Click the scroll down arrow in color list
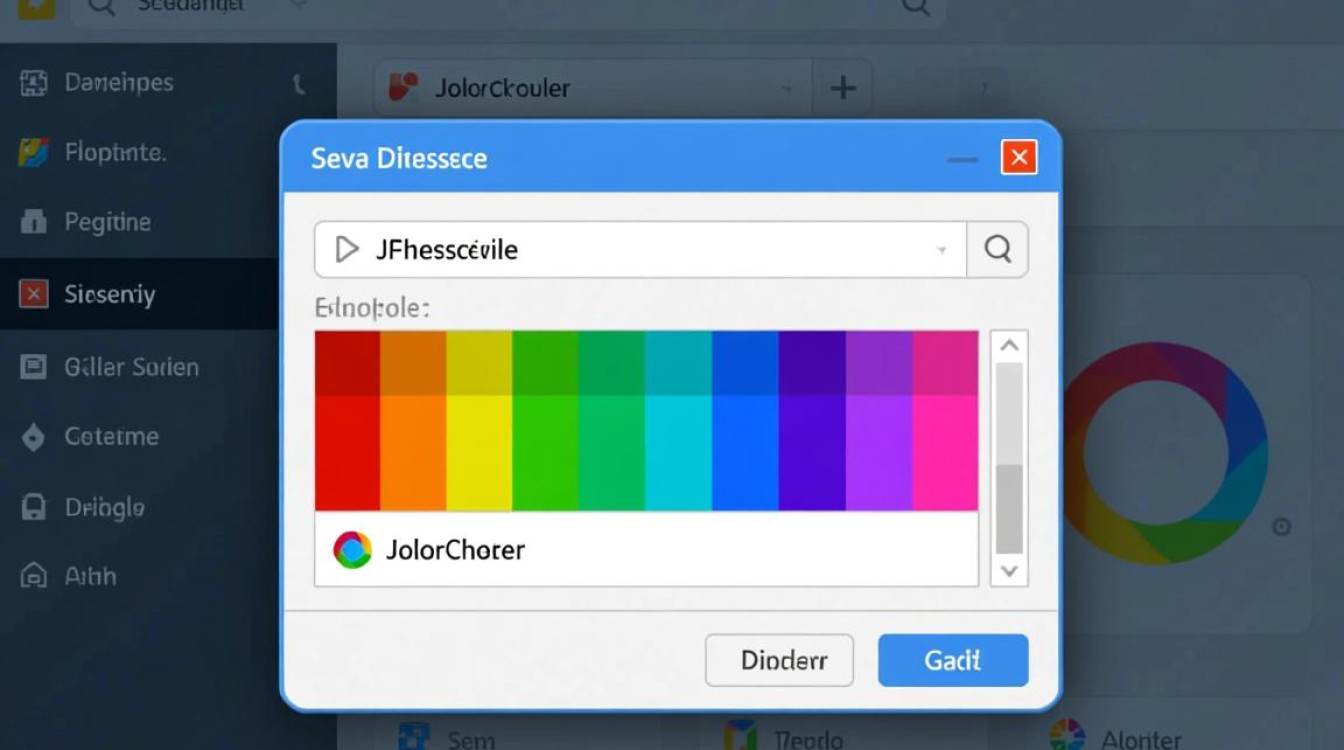This screenshot has height=750, width=1344. point(1009,571)
